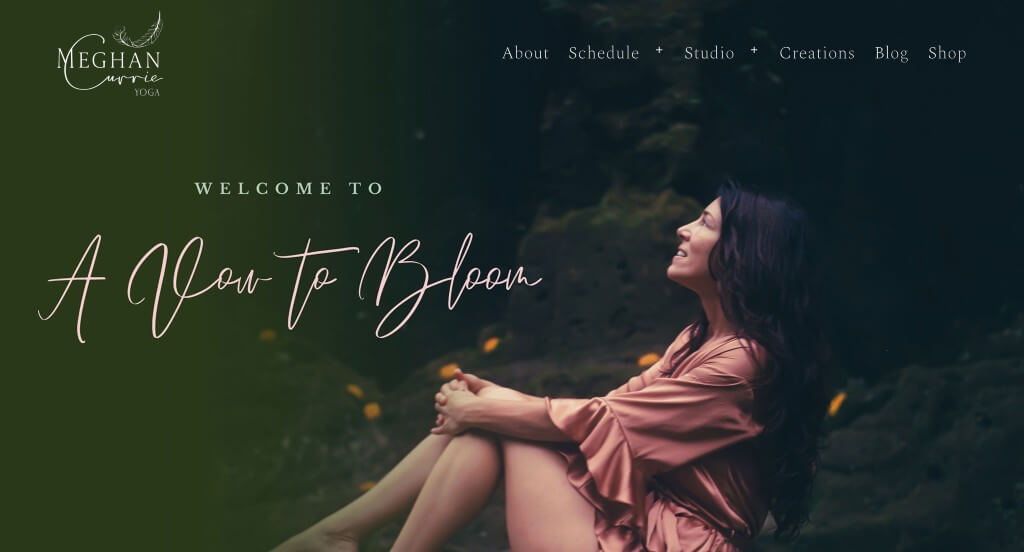Viewport: 1024px width, 552px height.
Task: Click the feather illustration in the logo
Action: click(138, 31)
